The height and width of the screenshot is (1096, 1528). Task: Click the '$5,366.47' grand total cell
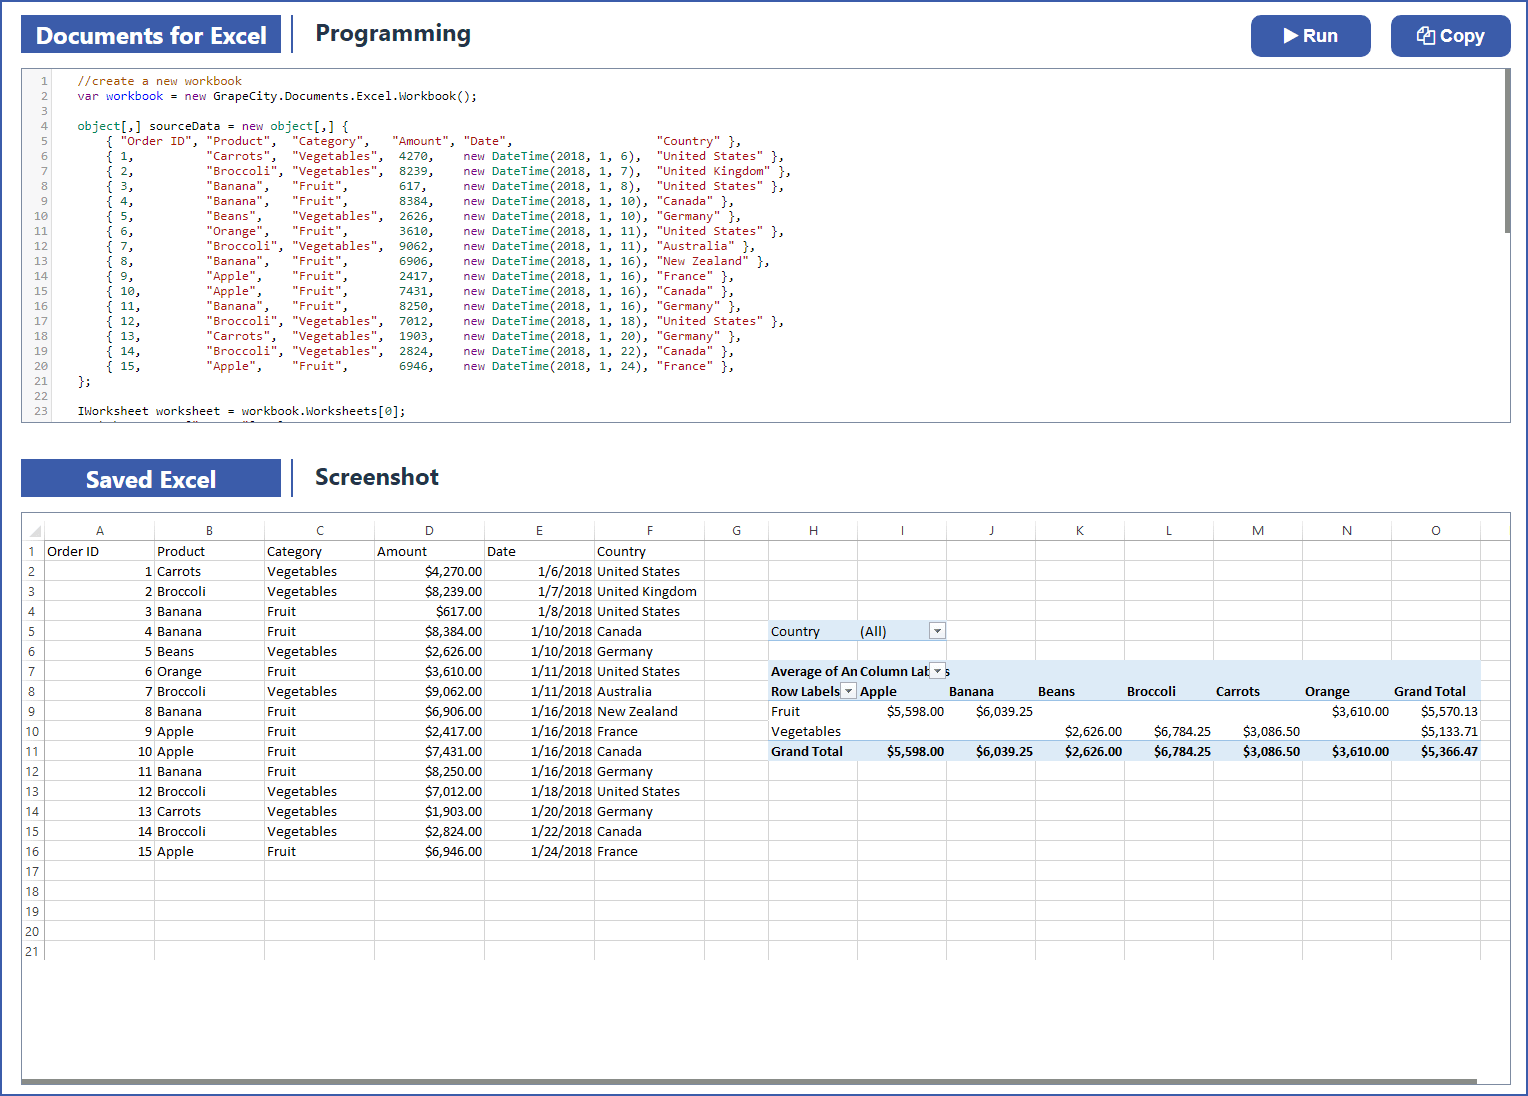[1436, 751]
